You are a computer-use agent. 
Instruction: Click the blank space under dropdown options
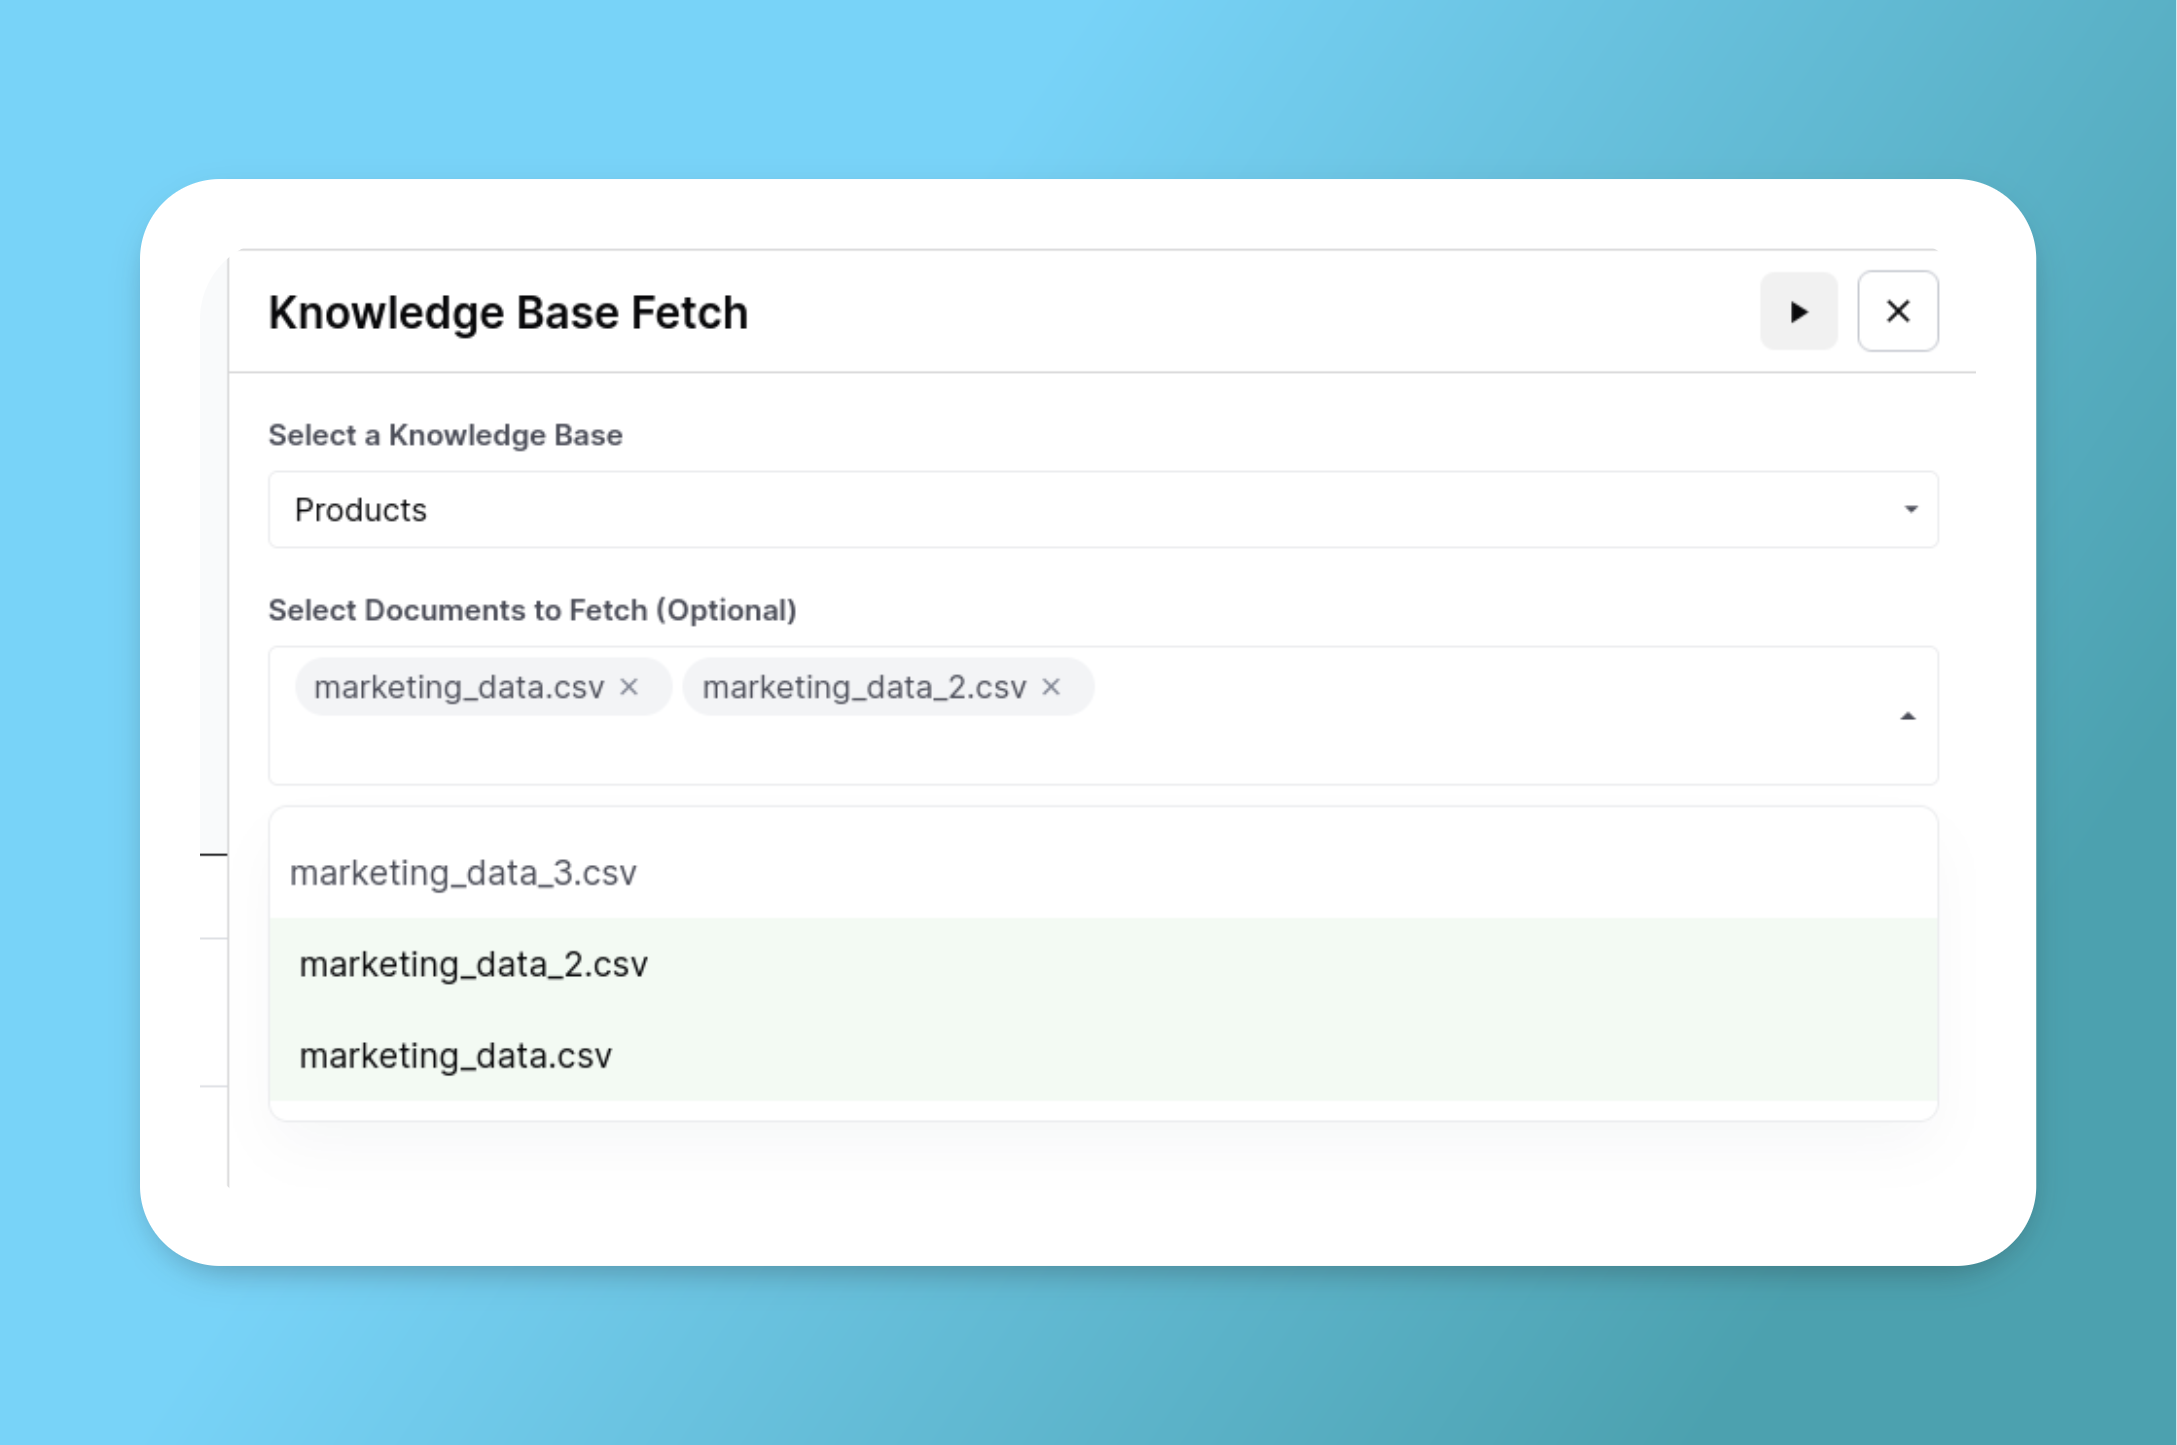point(1100,1155)
